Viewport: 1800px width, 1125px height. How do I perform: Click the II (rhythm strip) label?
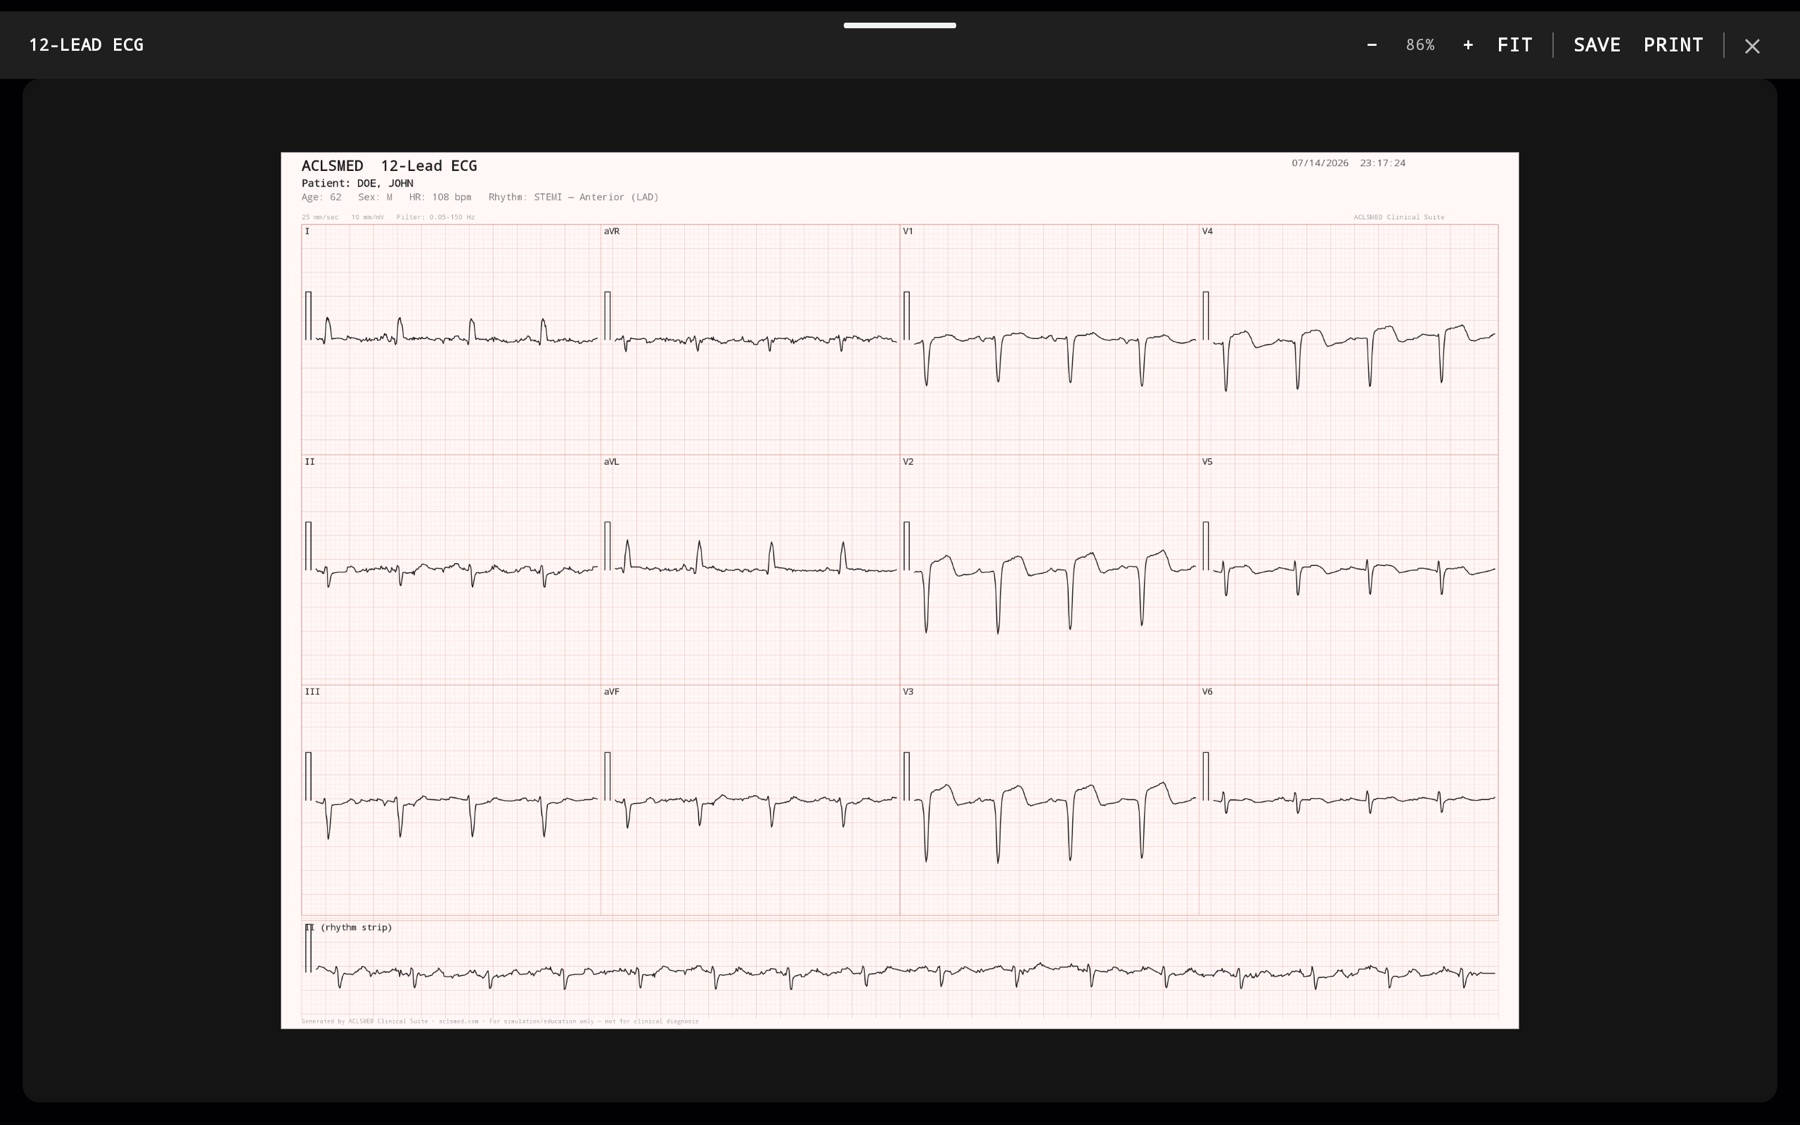pyautogui.click(x=348, y=928)
